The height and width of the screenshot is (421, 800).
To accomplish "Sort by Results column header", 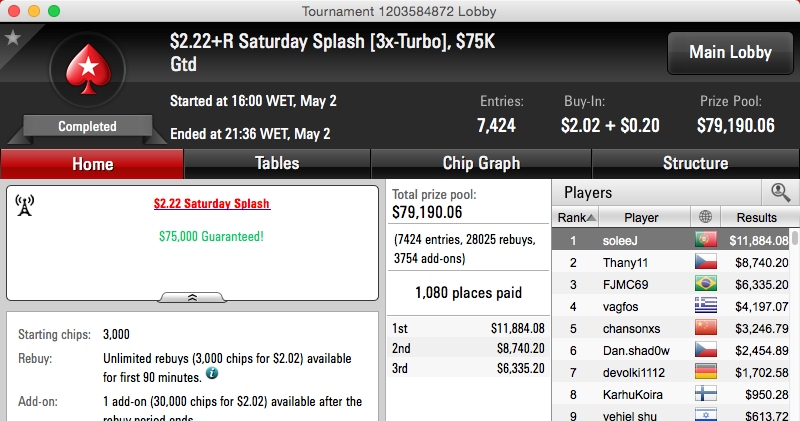I will 757,217.
